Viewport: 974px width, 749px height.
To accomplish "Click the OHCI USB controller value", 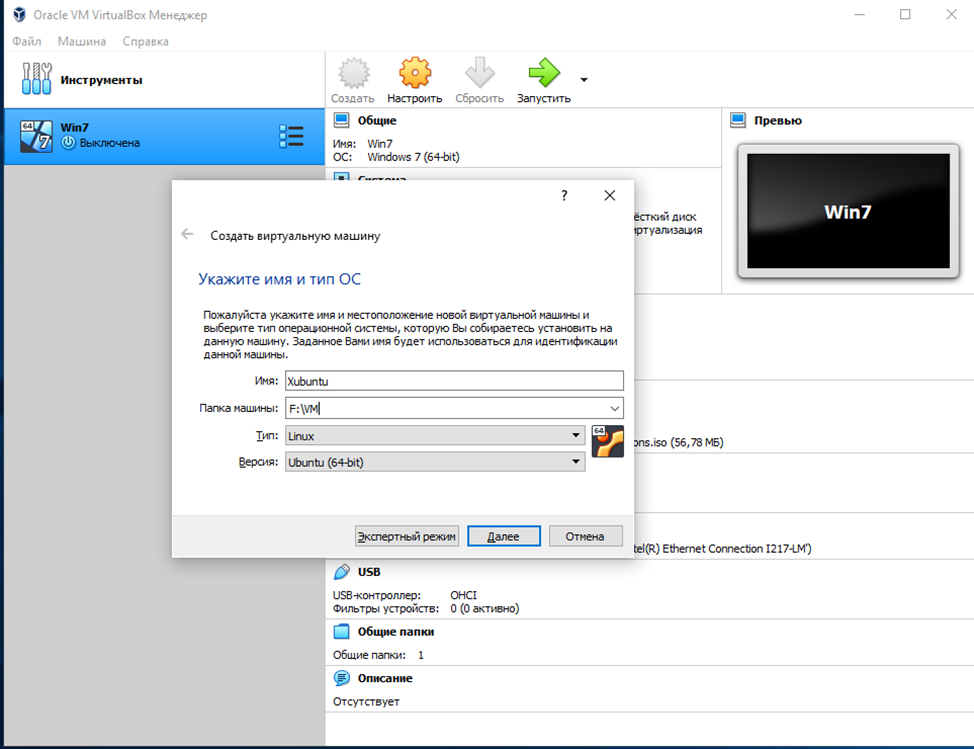I will [463, 595].
